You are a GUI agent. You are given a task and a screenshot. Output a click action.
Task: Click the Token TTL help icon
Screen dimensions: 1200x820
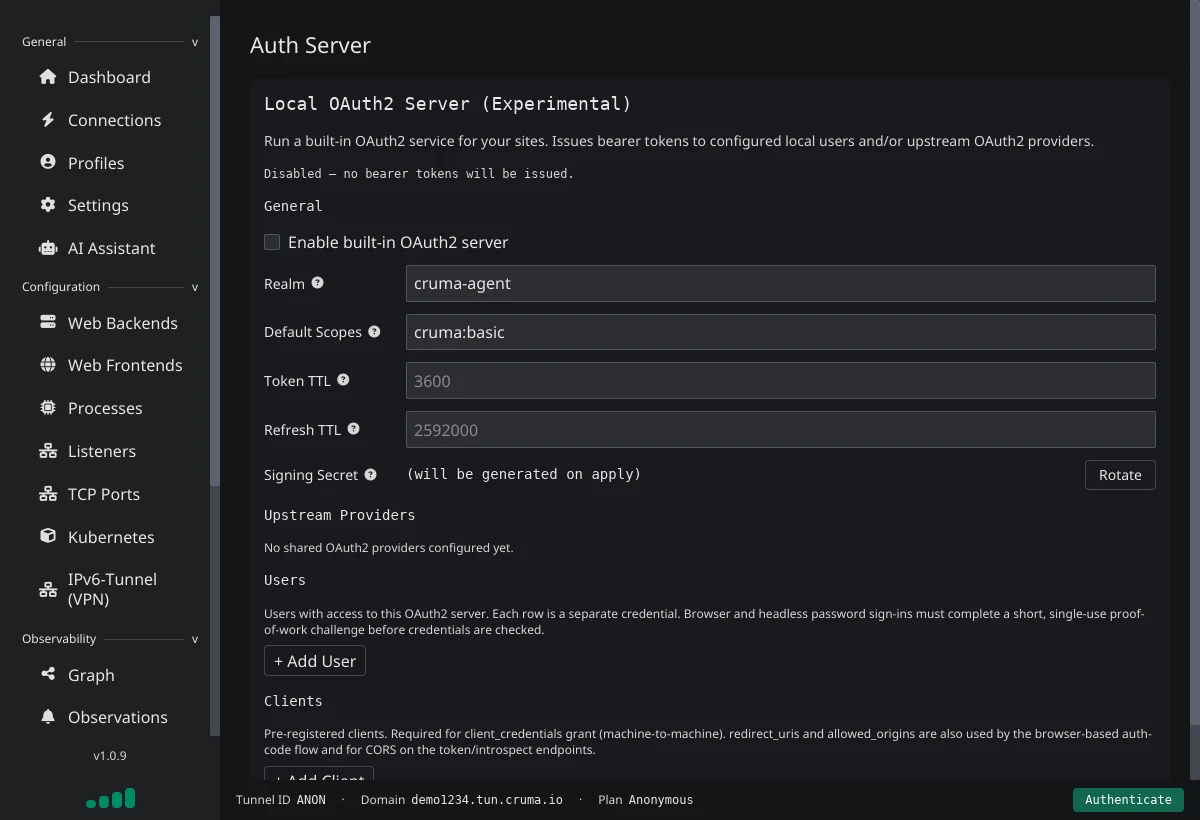point(343,380)
